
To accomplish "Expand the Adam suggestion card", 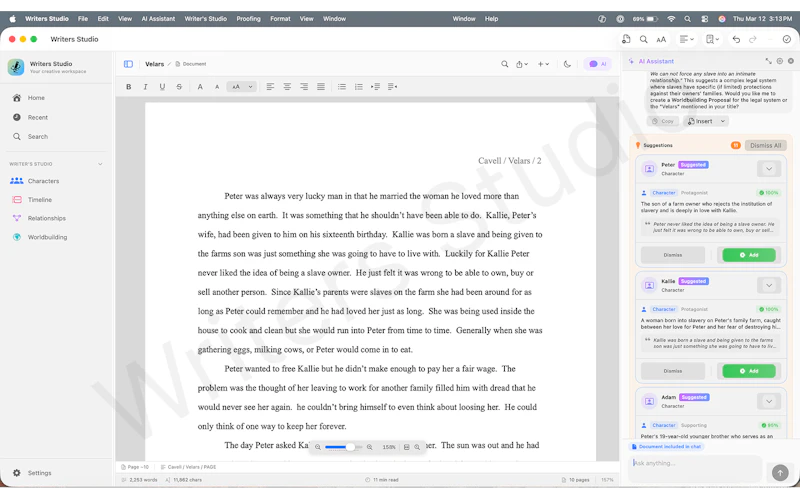I will click(x=769, y=402).
